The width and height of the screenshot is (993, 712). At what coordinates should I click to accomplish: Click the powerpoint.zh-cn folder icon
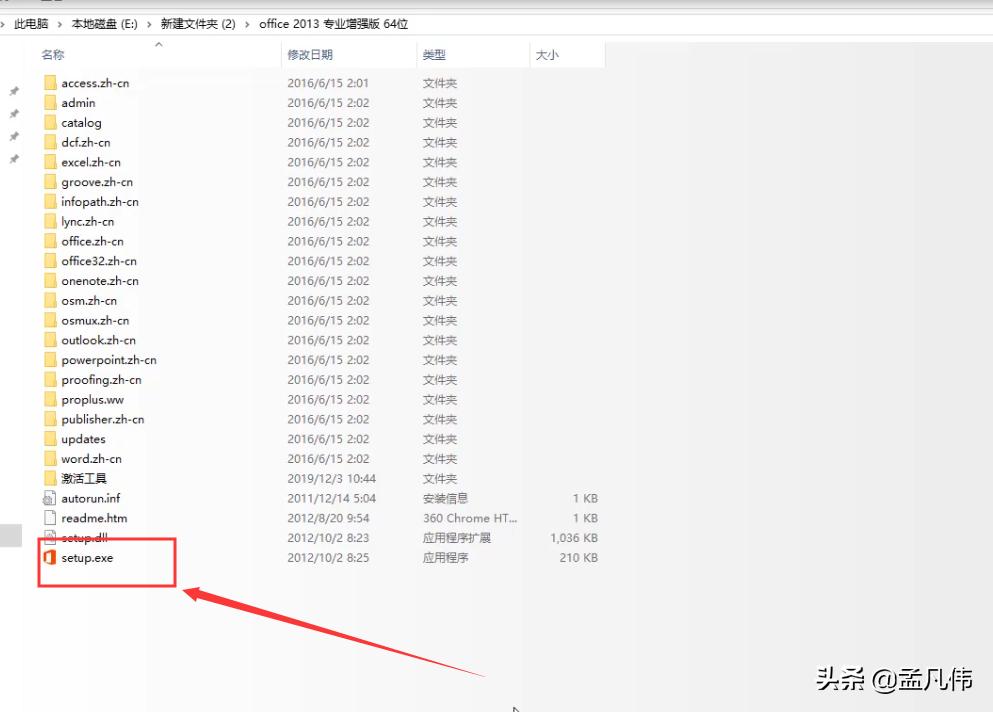coord(51,360)
